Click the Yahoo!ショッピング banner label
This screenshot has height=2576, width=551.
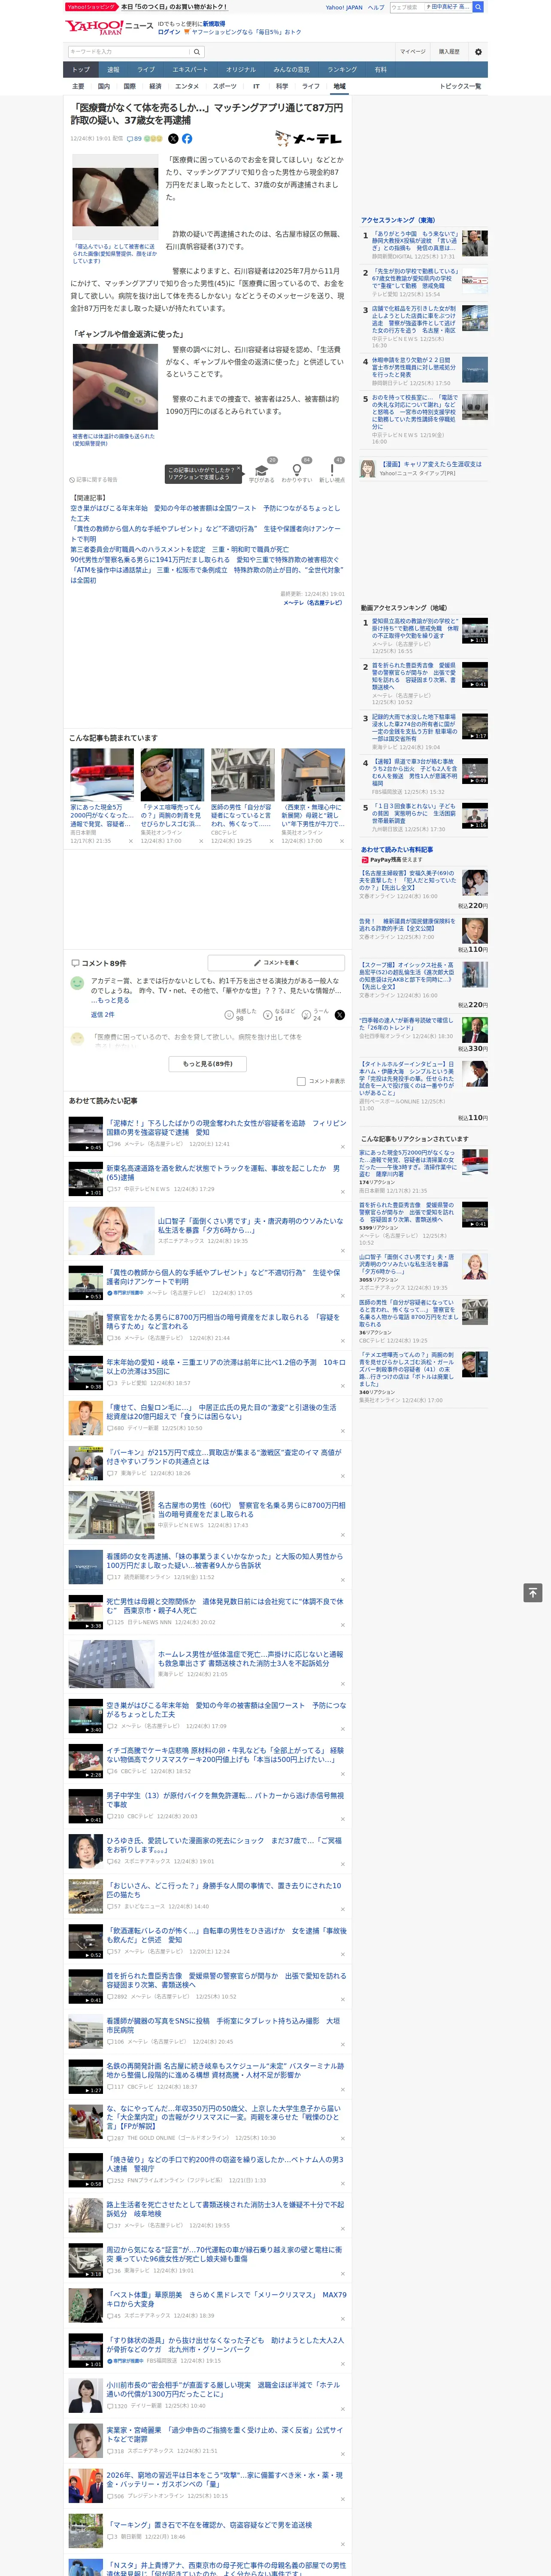(90, 7)
